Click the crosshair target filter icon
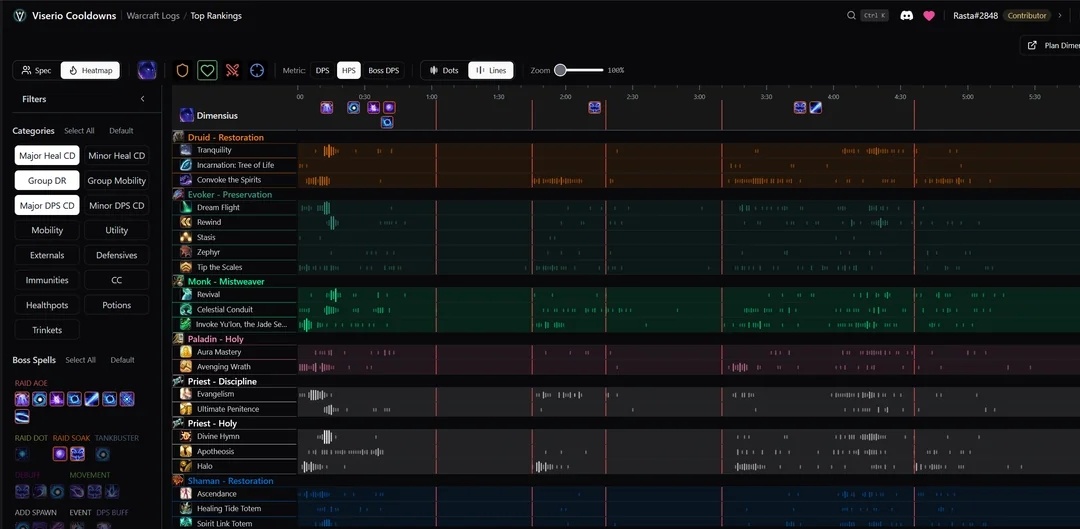This screenshot has width=1080, height=529. [x=257, y=70]
